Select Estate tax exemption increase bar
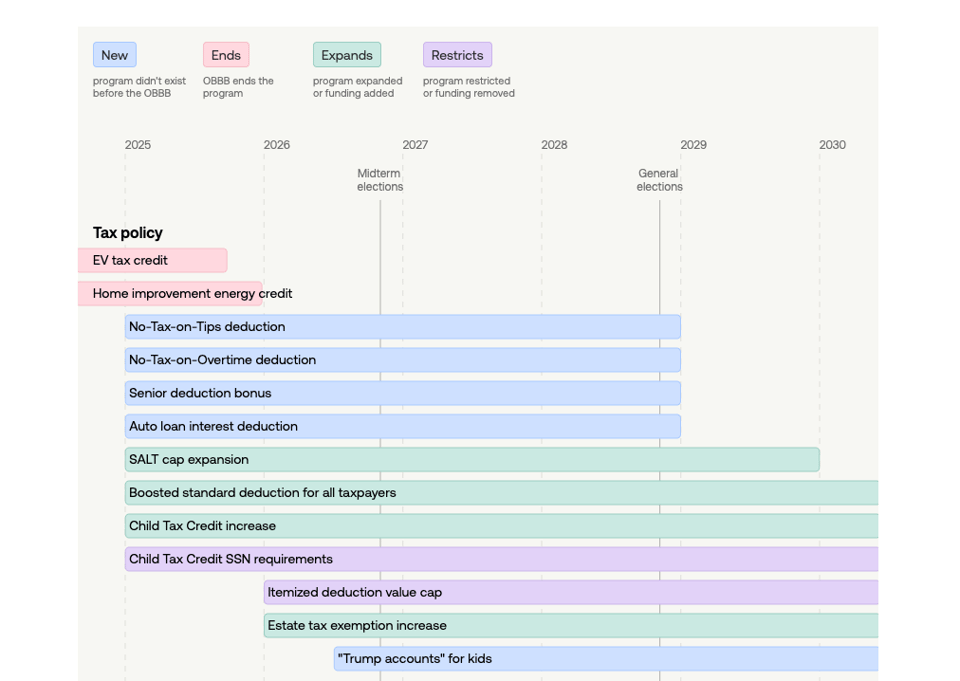960x681 pixels. click(x=570, y=625)
